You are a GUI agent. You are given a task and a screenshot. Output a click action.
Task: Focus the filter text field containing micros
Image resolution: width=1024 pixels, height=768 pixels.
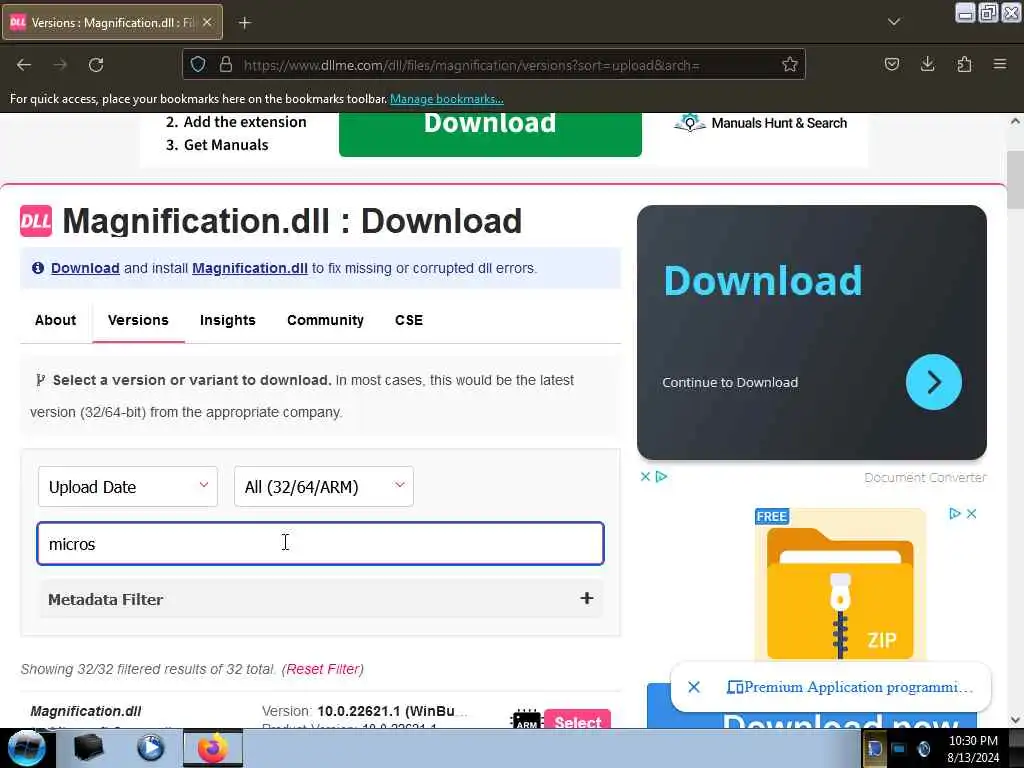[x=321, y=543]
